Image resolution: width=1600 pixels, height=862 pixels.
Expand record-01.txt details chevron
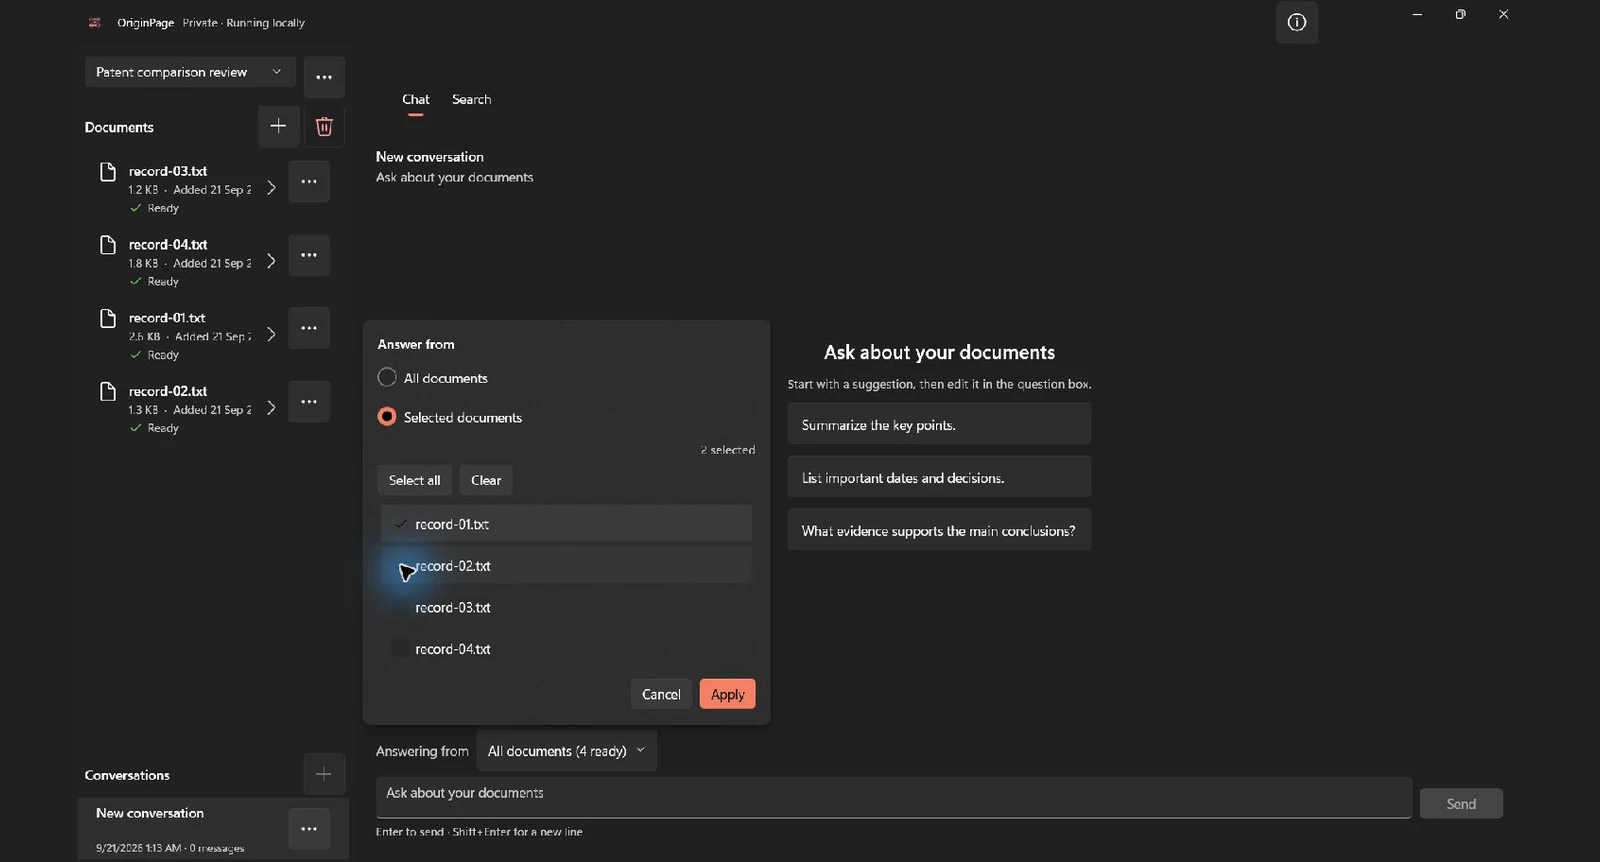(270, 334)
